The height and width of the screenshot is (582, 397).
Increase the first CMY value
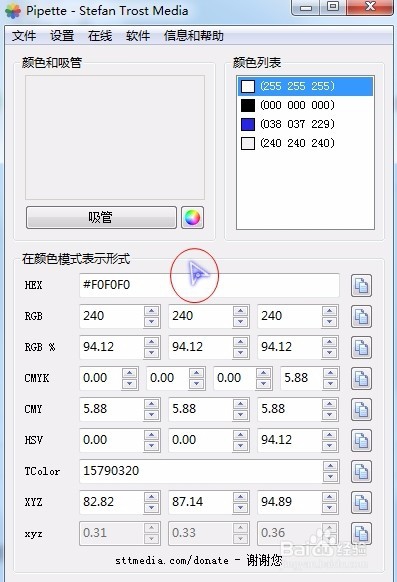(151, 404)
